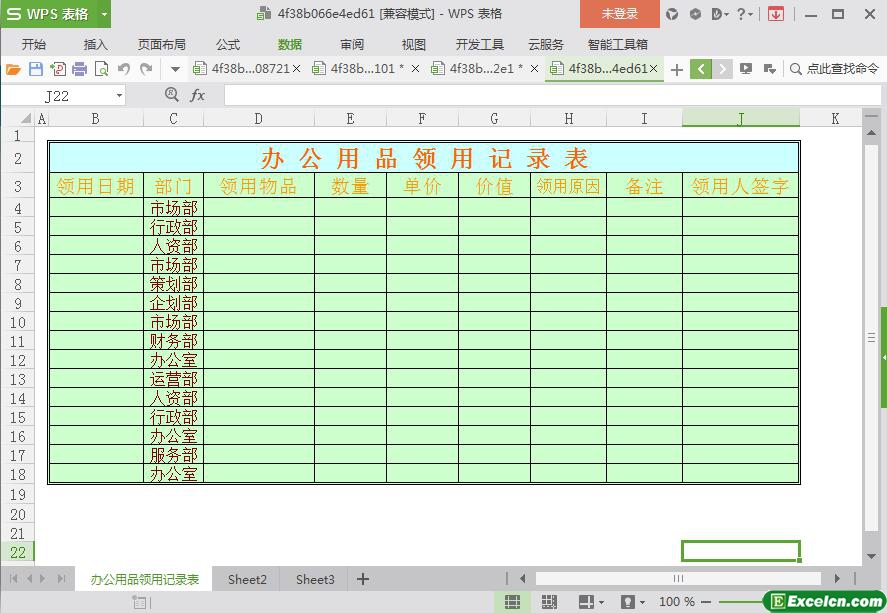Select the 办公用品领用记录表 title cell
Screen dimensions: 887x613
[x=424, y=158]
